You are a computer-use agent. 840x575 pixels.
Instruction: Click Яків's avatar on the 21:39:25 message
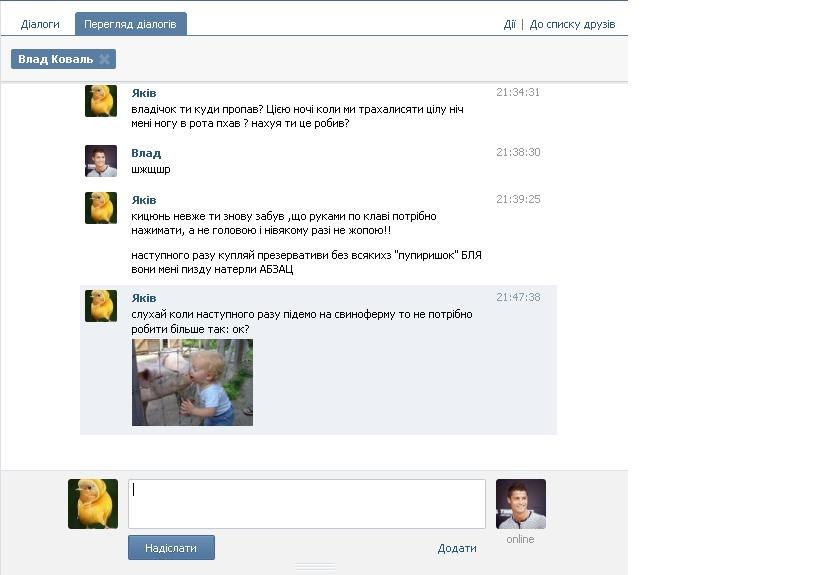tap(101, 208)
